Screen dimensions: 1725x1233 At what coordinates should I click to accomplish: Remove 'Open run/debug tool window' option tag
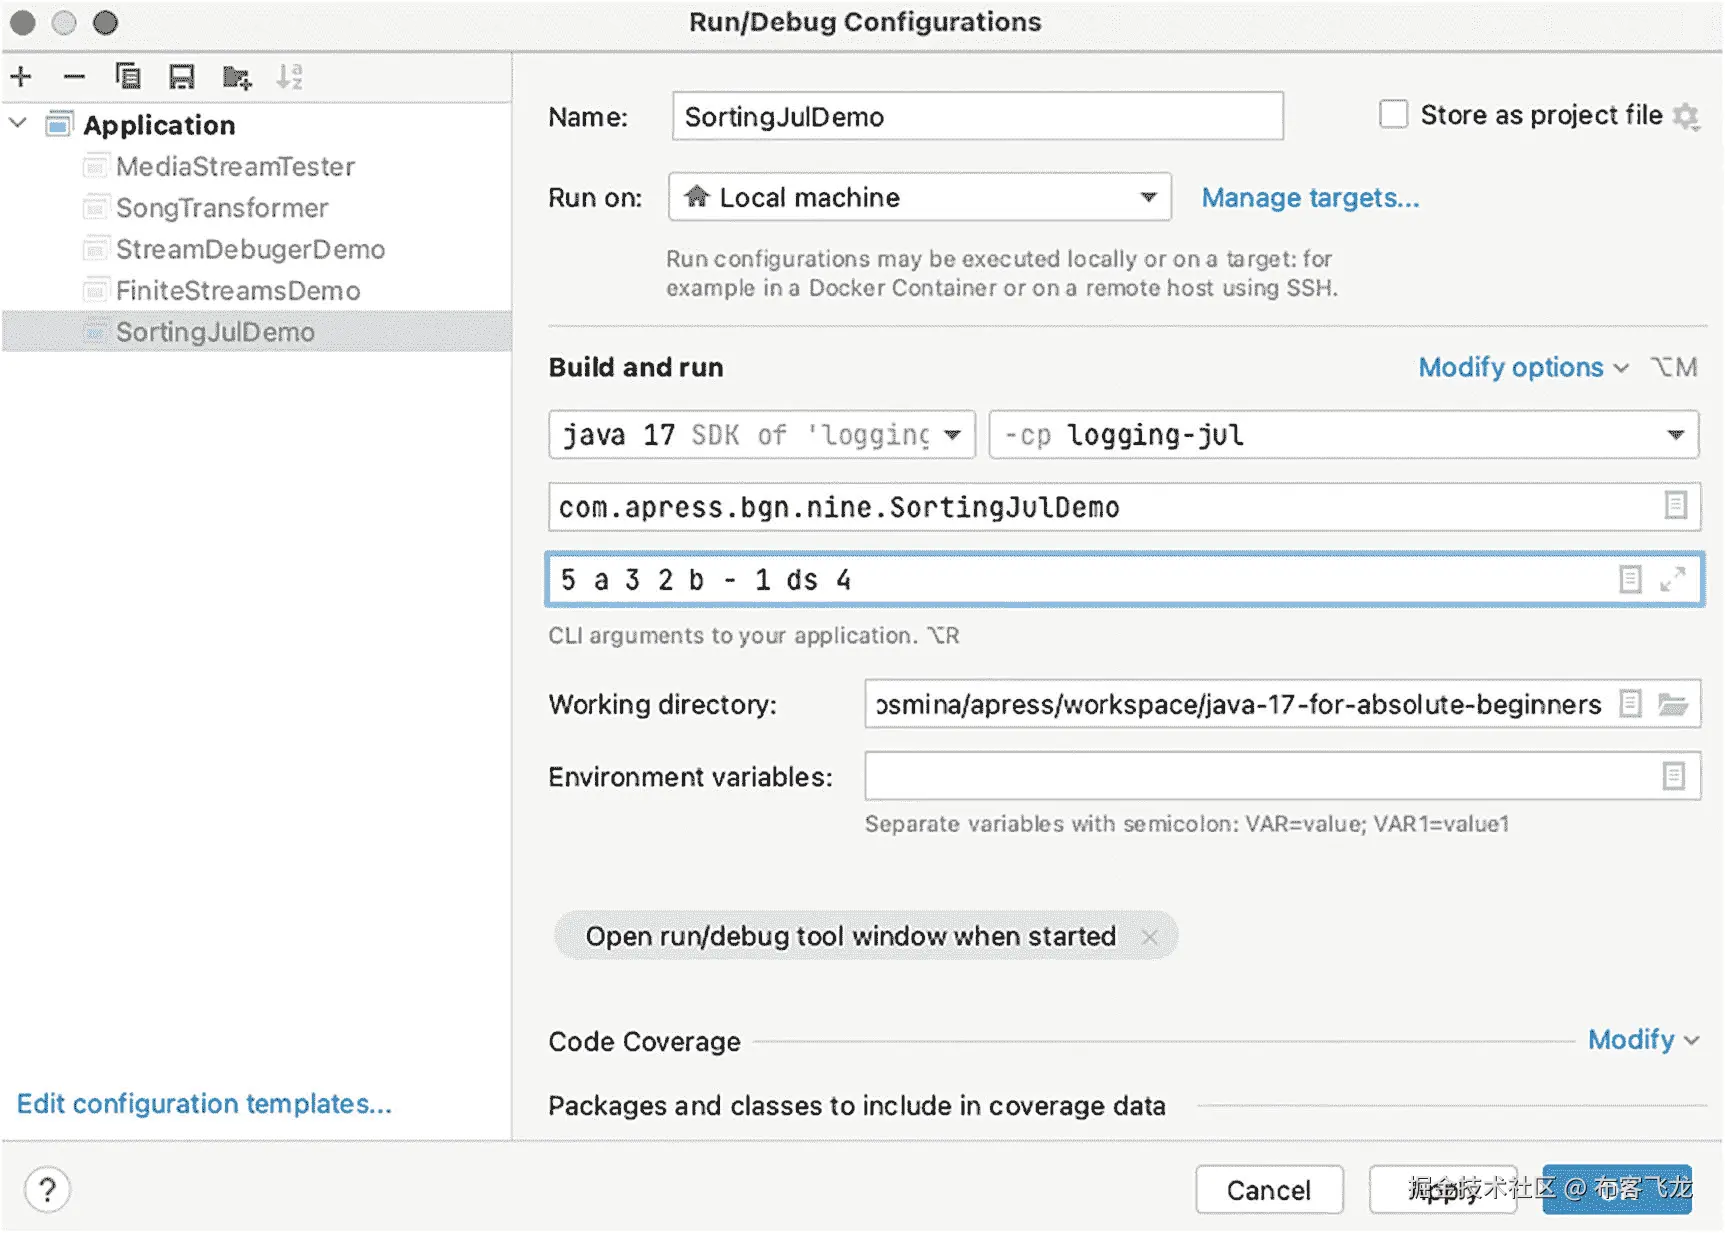(x=1150, y=937)
